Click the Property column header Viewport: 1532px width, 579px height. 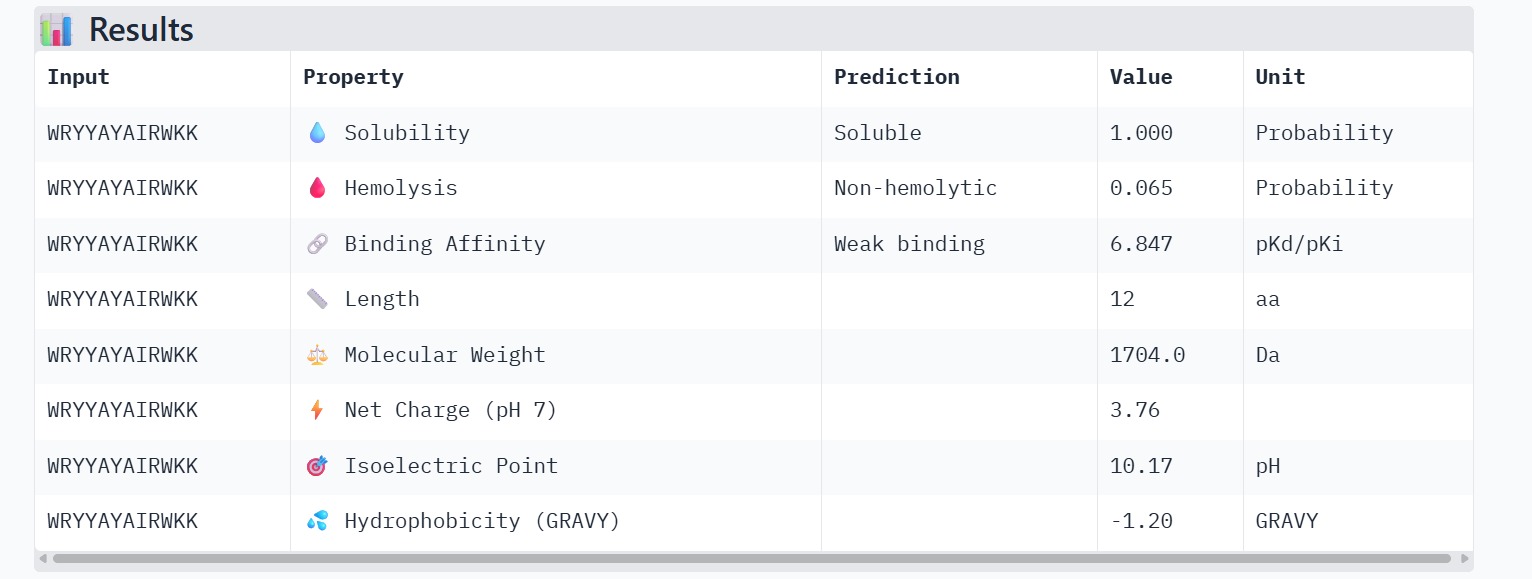(x=353, y=77)
